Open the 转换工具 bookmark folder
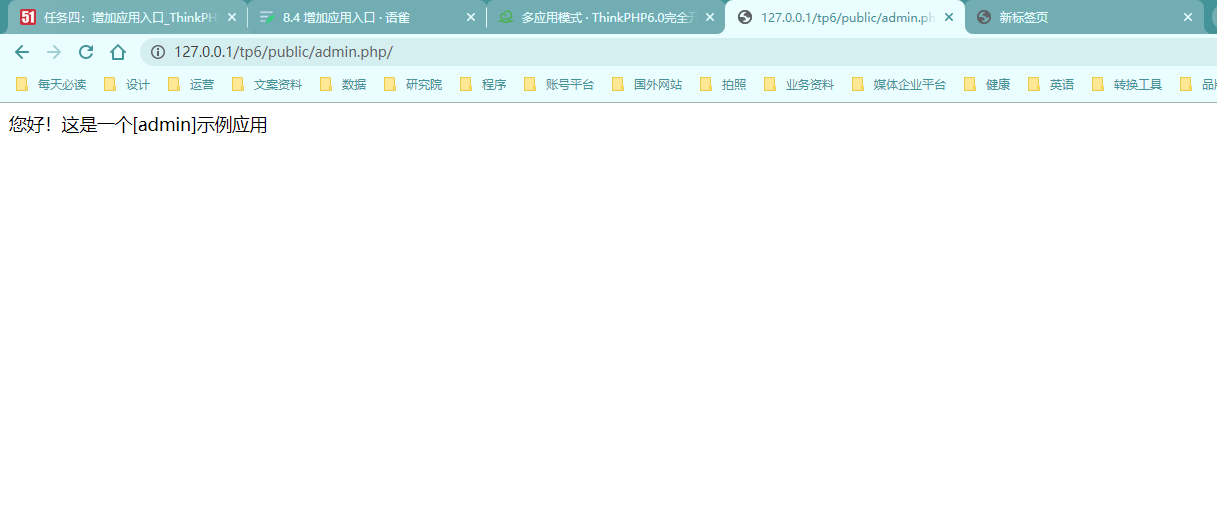Image resolution: width=1217 pixels, height=517 pixels. click(x=1127, y=85)
